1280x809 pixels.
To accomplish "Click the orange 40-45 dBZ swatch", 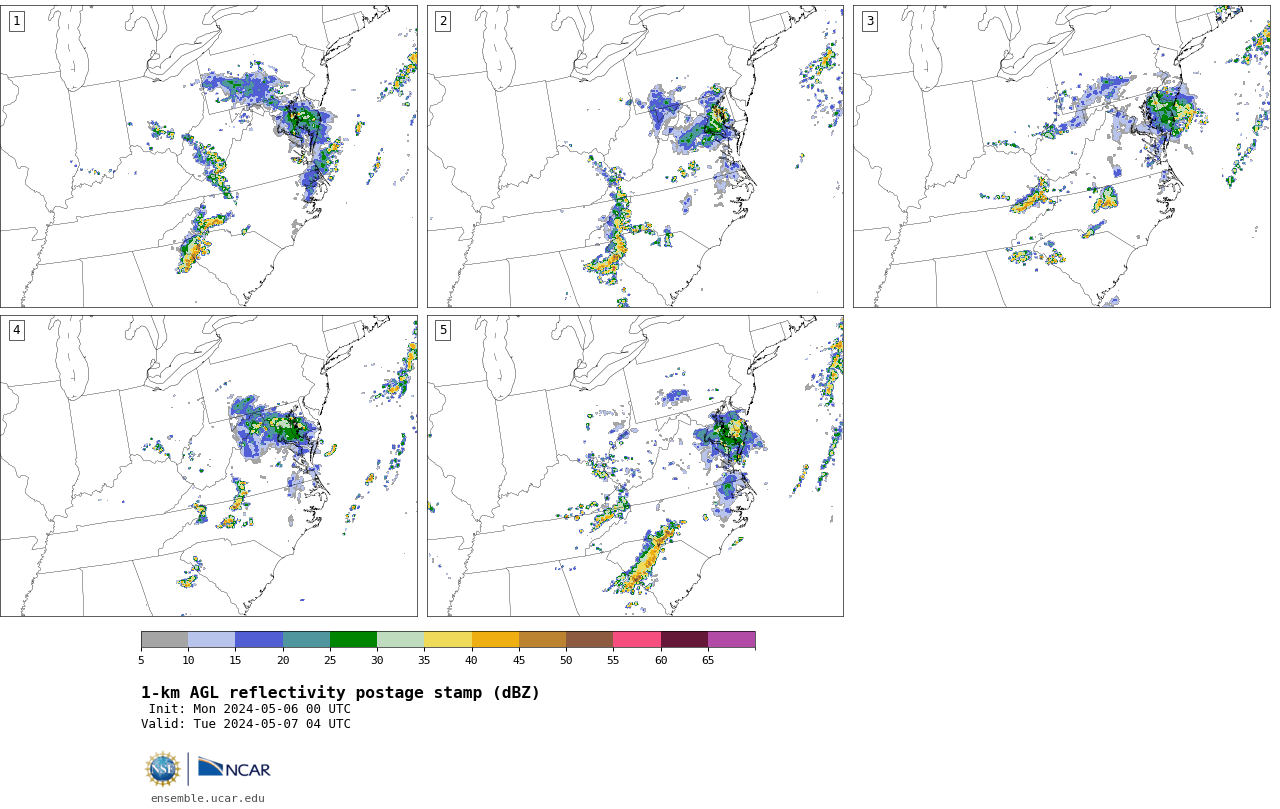I will (495, 640).
